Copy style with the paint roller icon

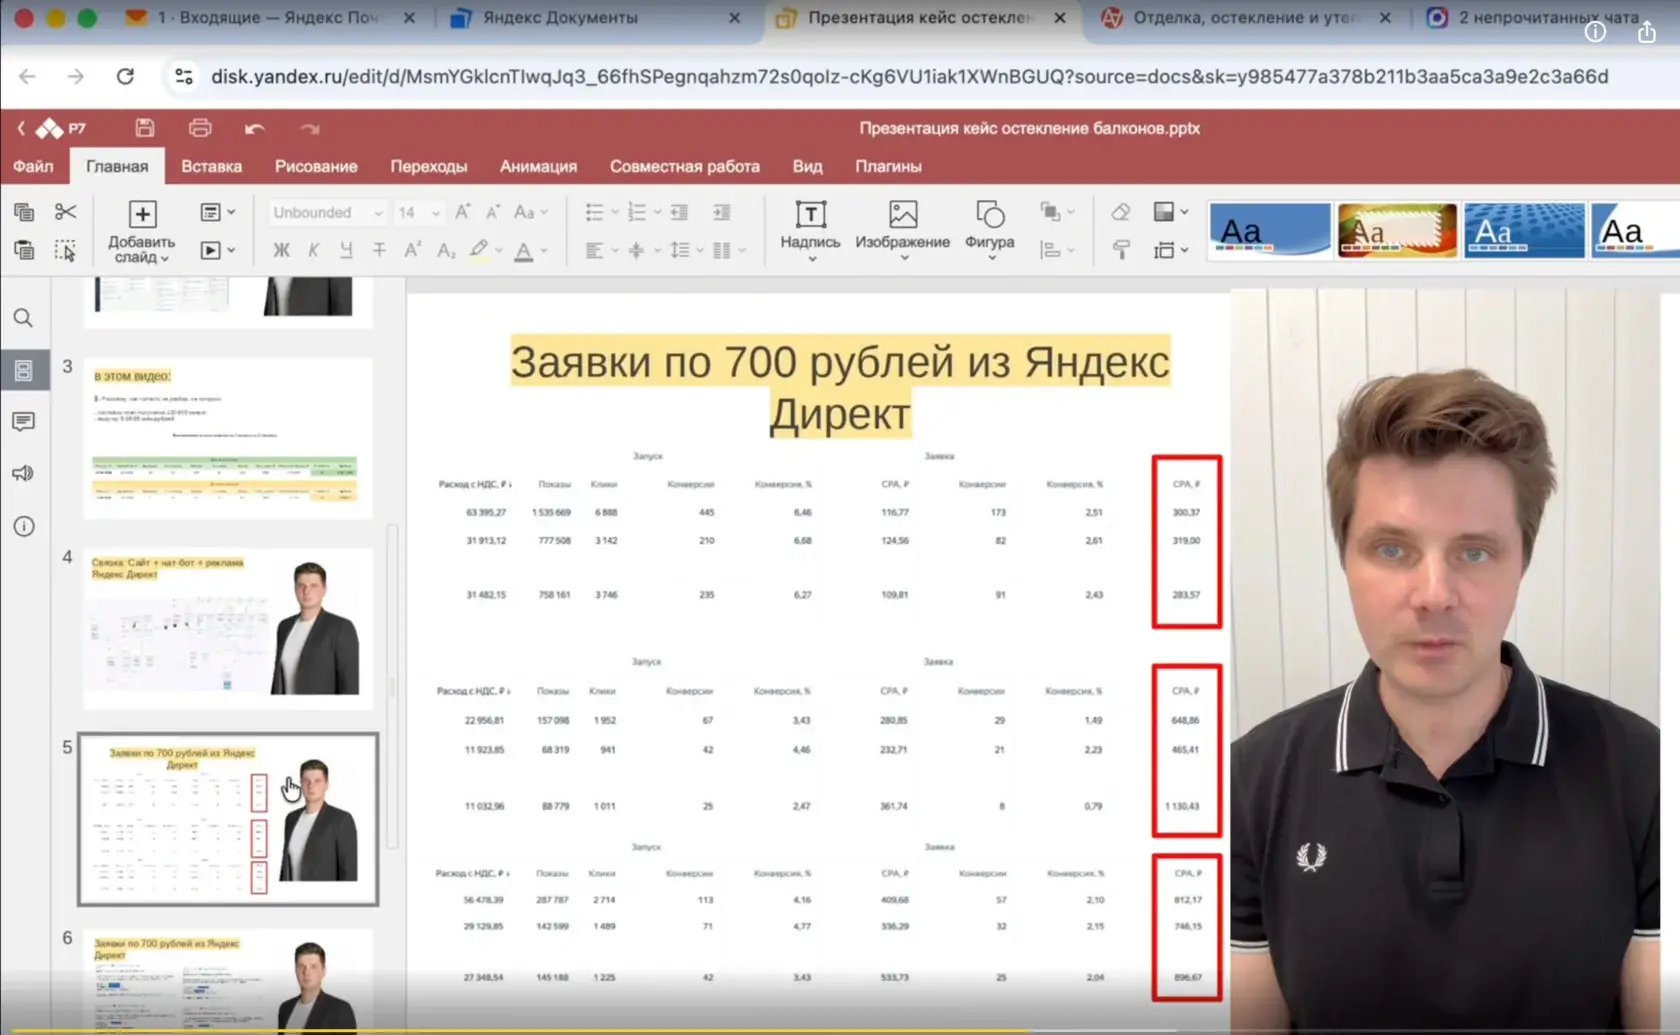point(1121,250)
